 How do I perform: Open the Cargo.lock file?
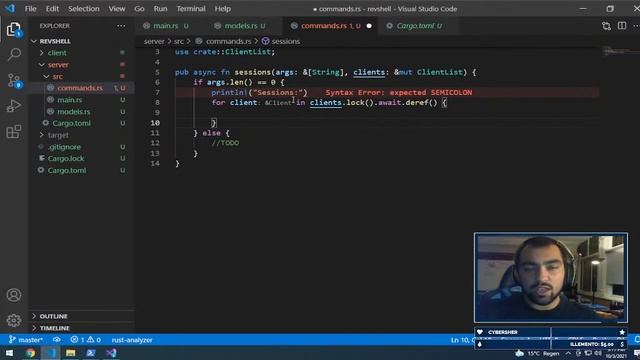click(66, 158)
